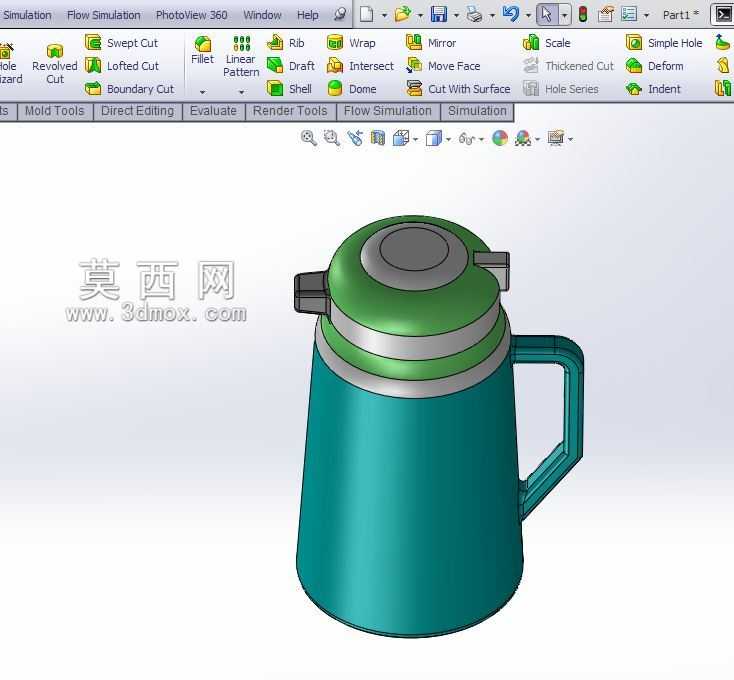The width and height of the screenshot is (734, 680).
Task: Choose the Linear Pattern tool
Action: click(x=241, y=57)
